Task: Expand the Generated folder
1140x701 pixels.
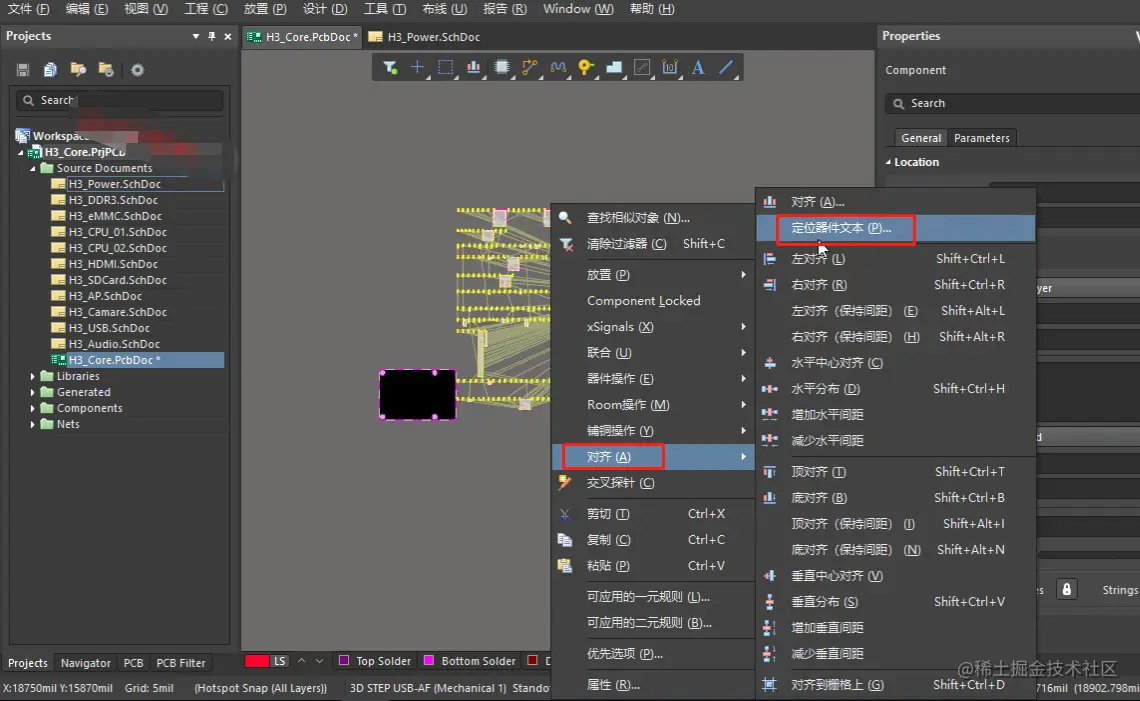Action: (x=33, y=393)
